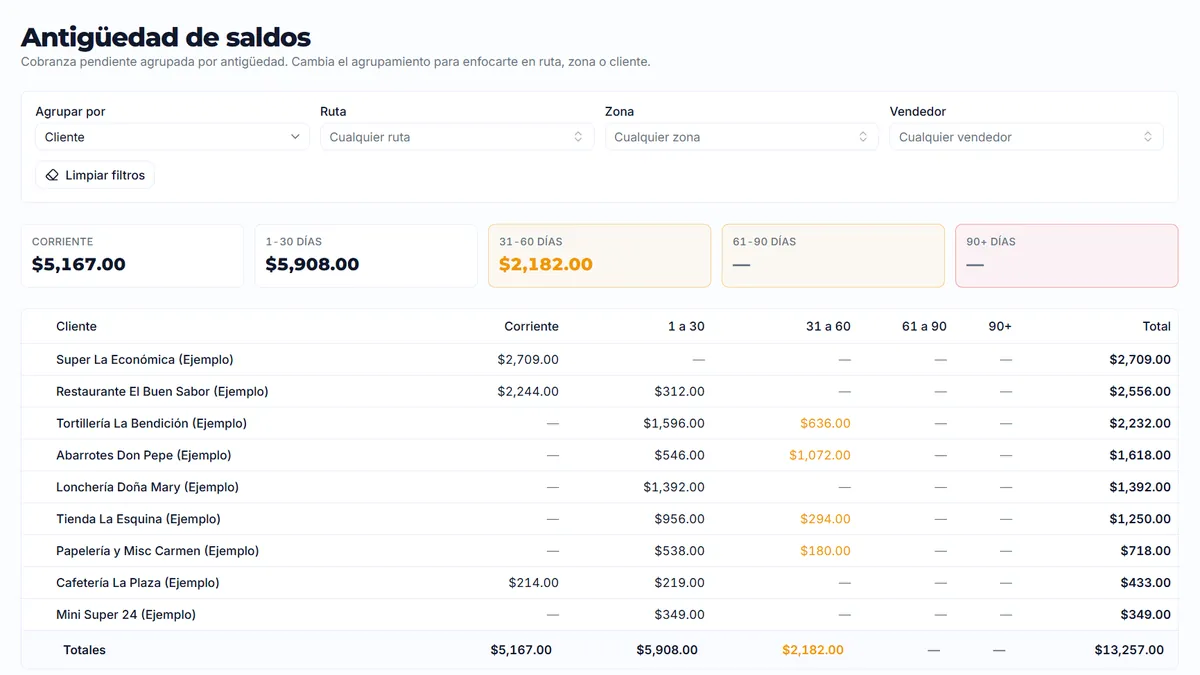Open the Agrupar por Cliente dropdown

[172, 137]
